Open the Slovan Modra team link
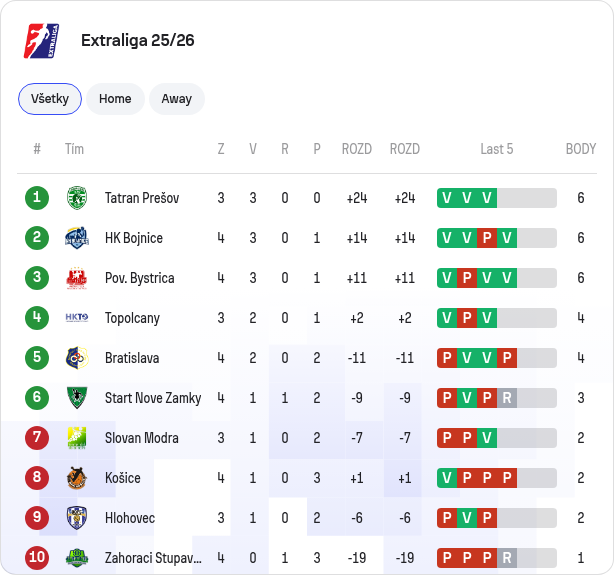614x575 pixels. click(142, 438)
